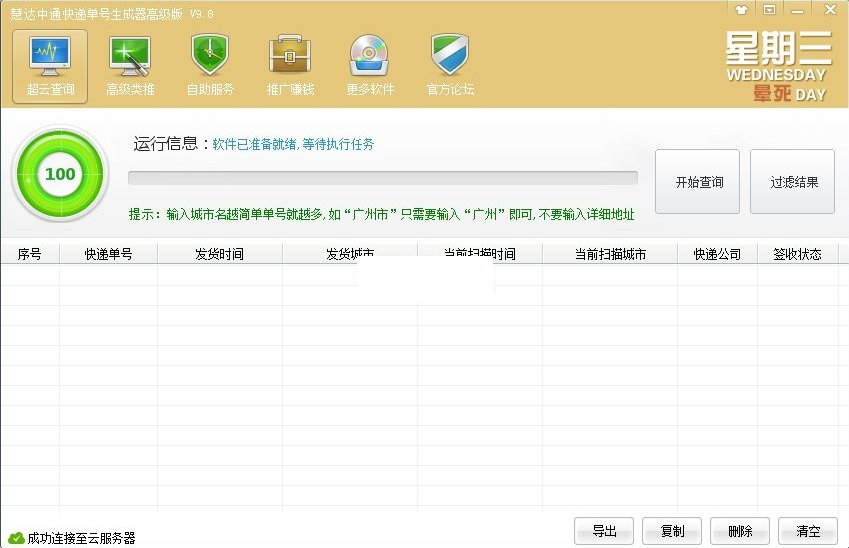Click the 删除 delete button
Viewport: 849px width, 548px height.
point(740,531)
